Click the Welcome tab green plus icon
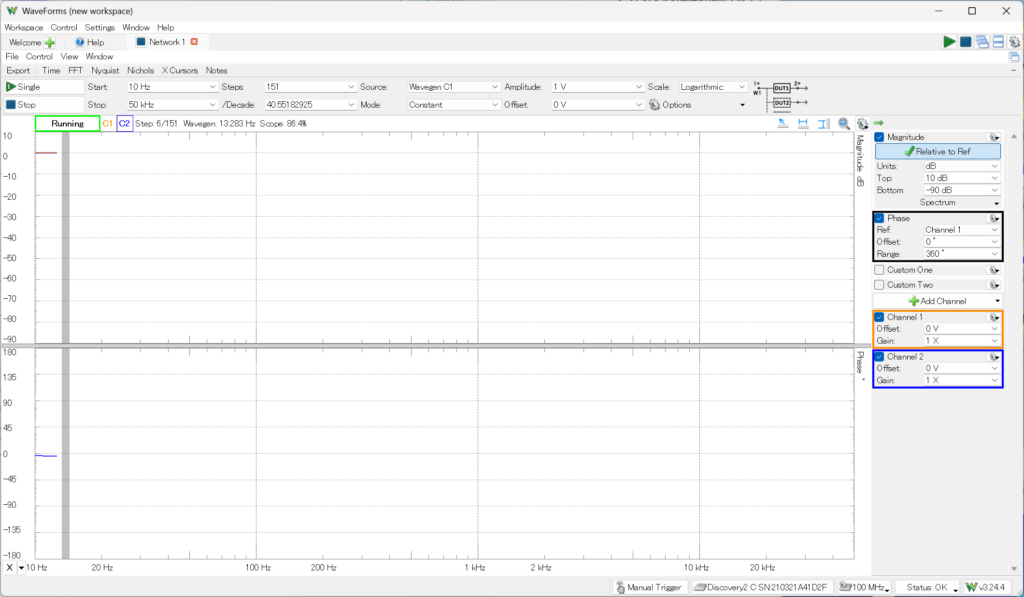1024x597 pixels. click(x=50, y=43)
